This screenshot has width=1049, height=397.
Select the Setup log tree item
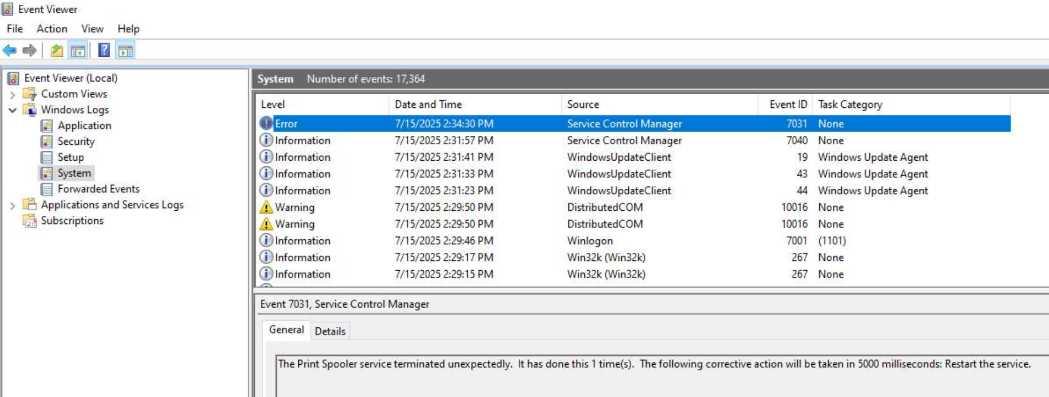coord(71,157)
